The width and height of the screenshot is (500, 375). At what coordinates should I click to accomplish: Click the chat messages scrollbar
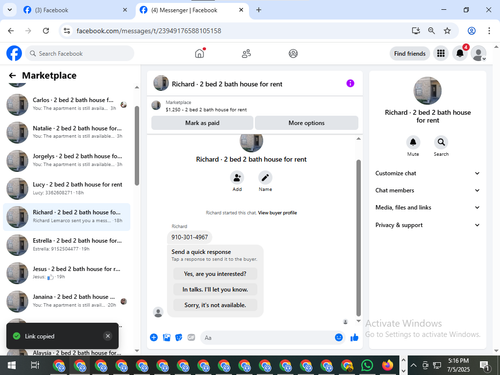click(x=359, y=238)
